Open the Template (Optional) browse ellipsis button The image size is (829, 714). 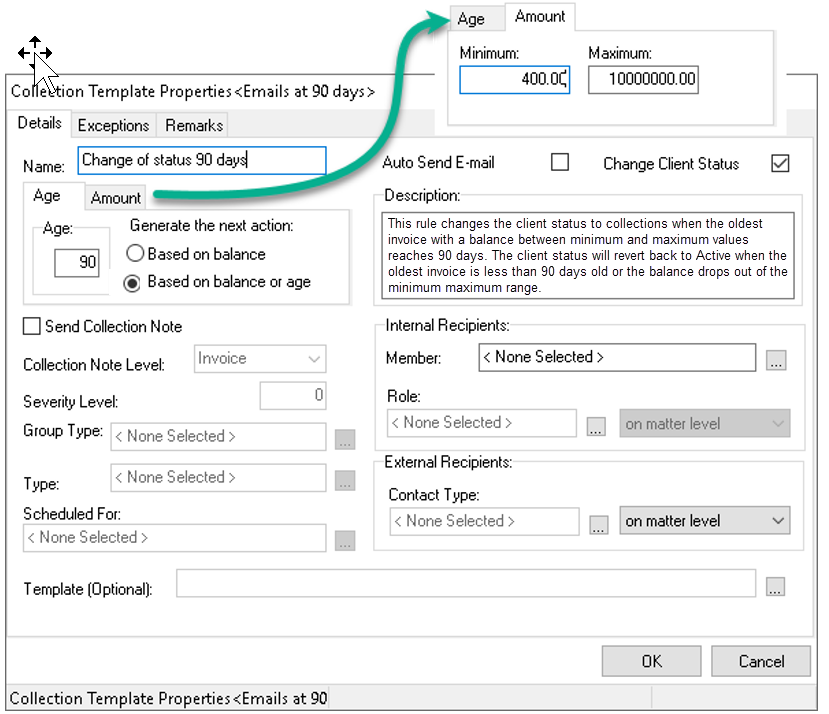pyautogui.click(x=775, y=586)
